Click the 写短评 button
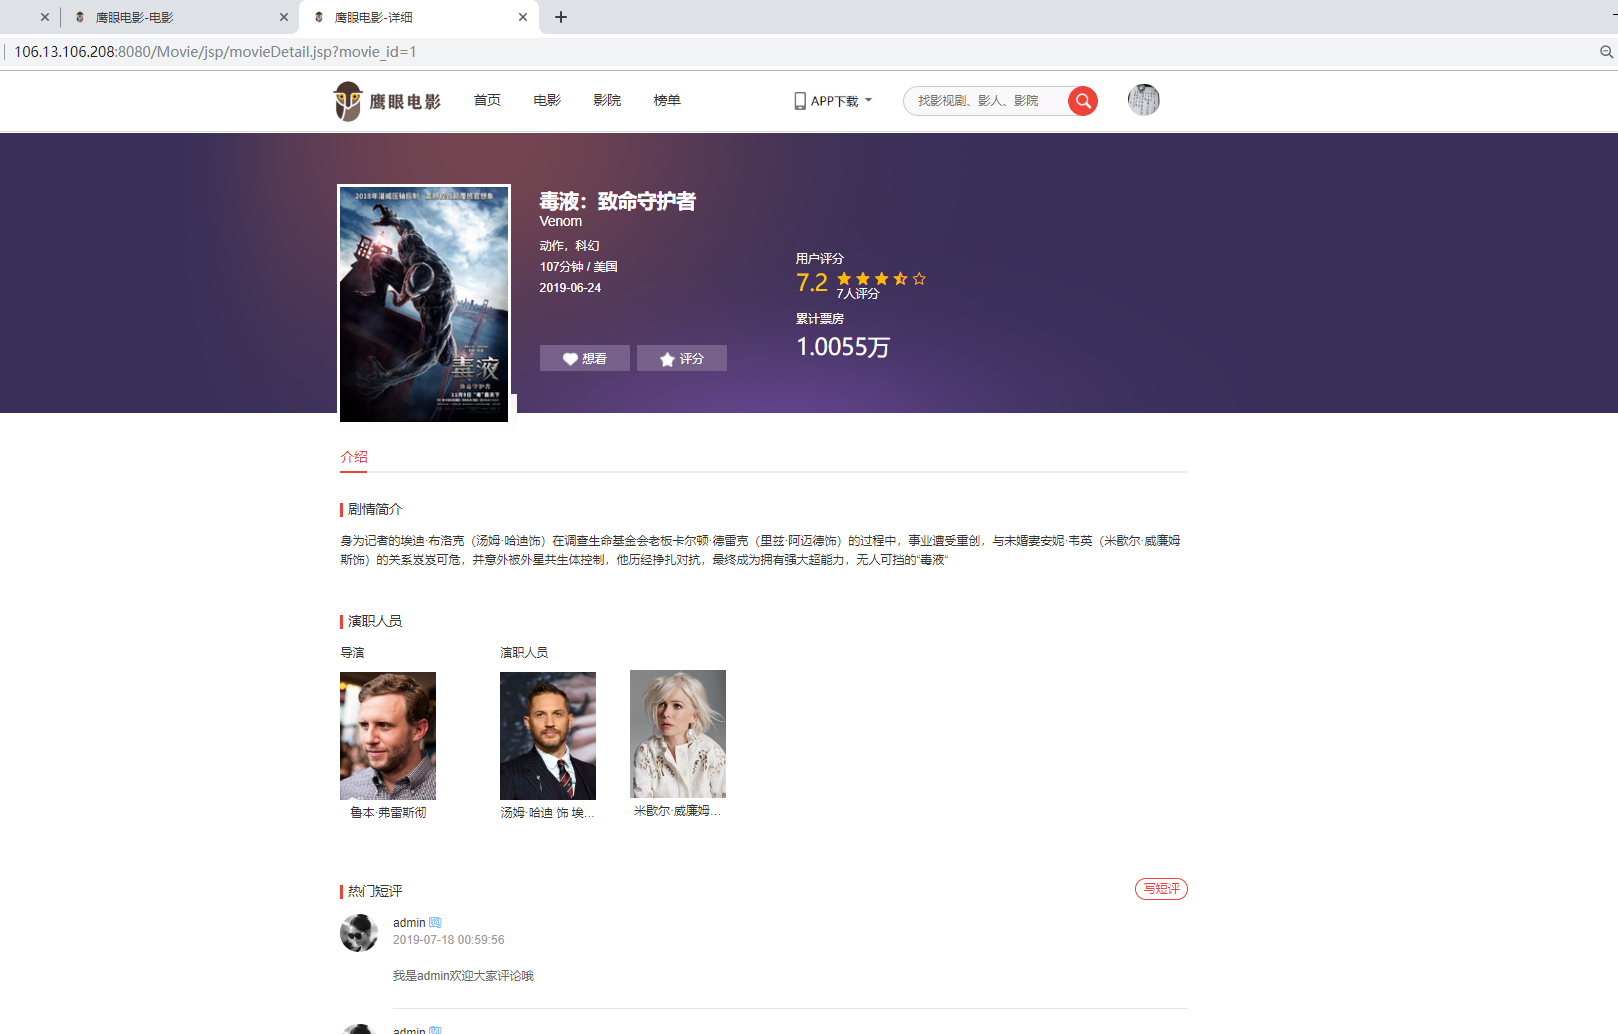The image size is (1618, 1034). point(1161,888)
